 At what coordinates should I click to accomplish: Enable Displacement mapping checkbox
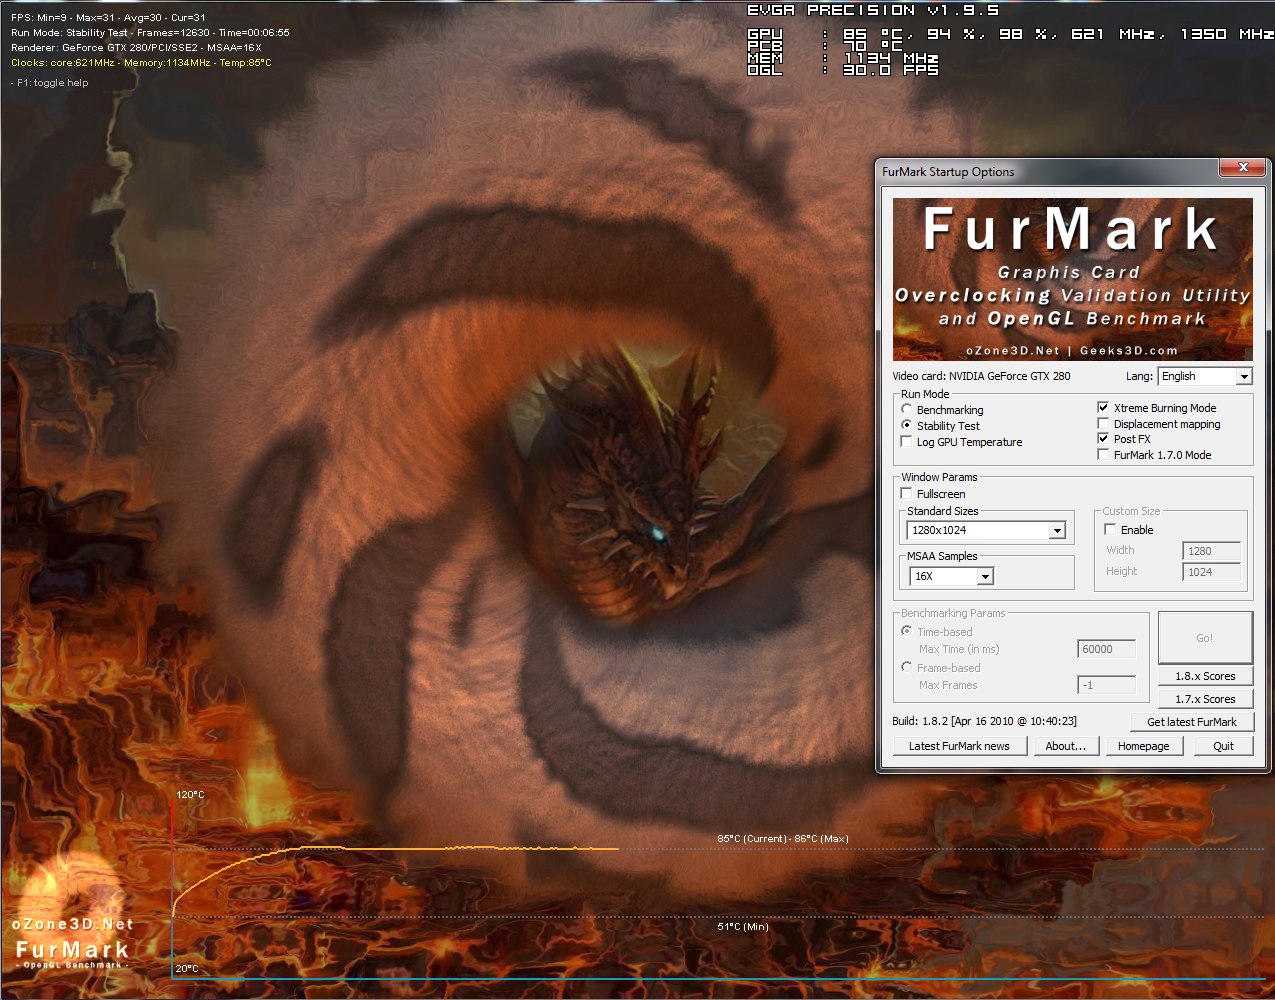1103,424
